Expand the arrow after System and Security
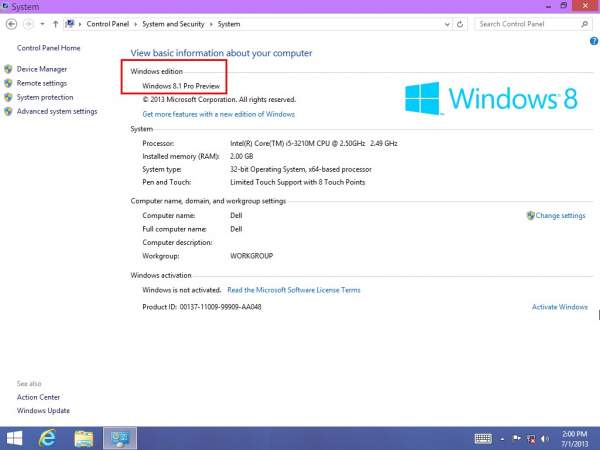This screenshot has width=600, height=450. [211, 24]
